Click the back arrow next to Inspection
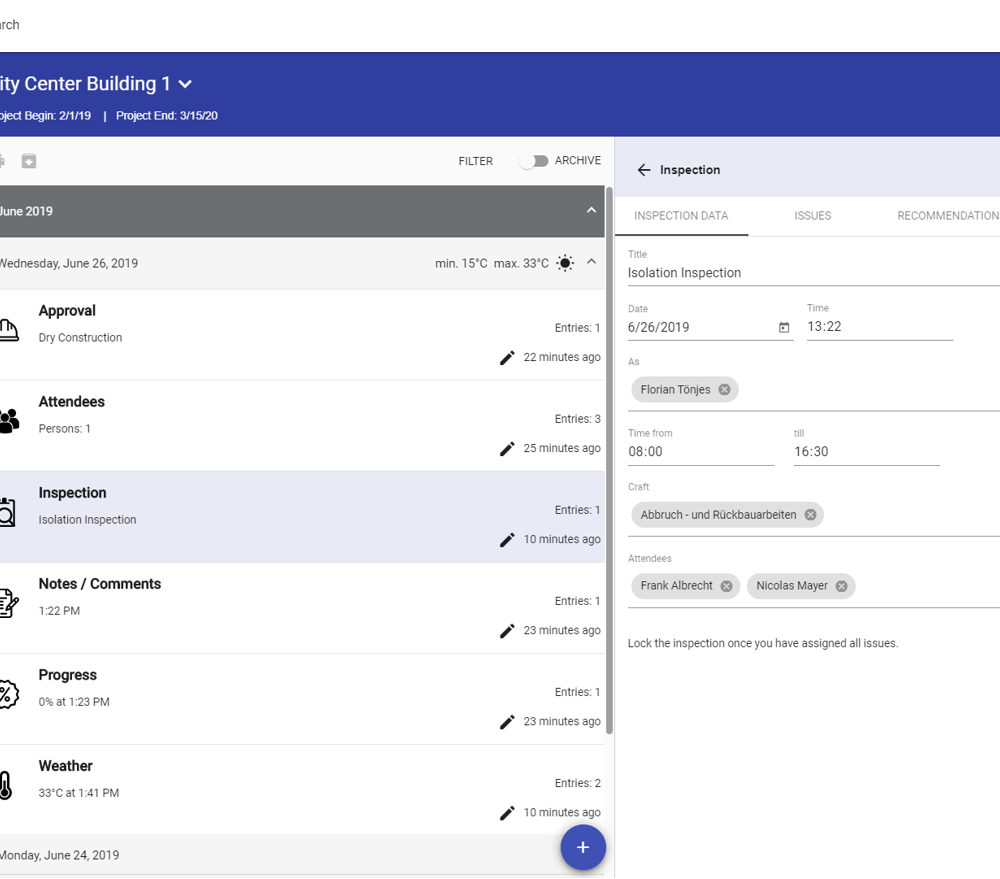This screenshot has width=1000, height=879. 643,170
